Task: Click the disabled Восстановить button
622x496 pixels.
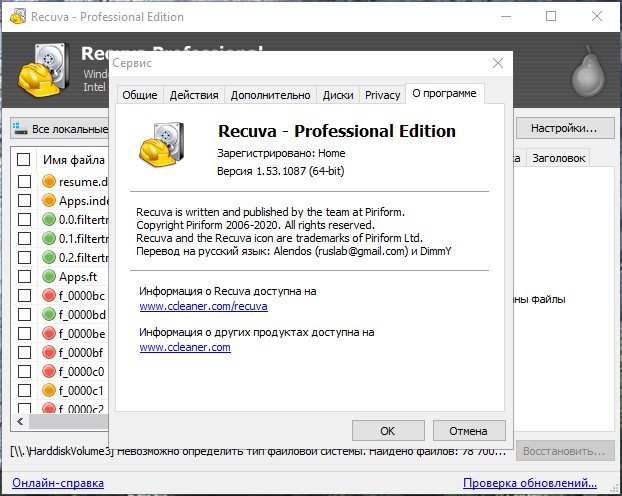Action: (x=565, y=451)
